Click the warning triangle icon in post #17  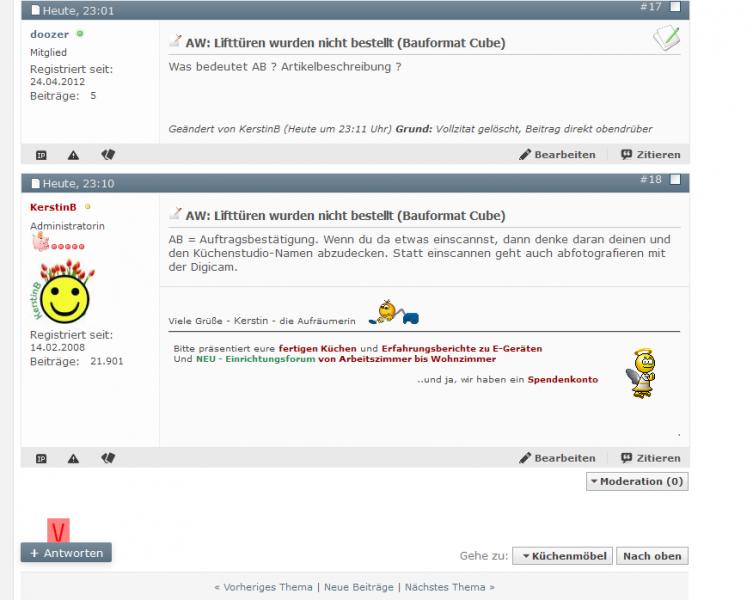click(73, 155)
